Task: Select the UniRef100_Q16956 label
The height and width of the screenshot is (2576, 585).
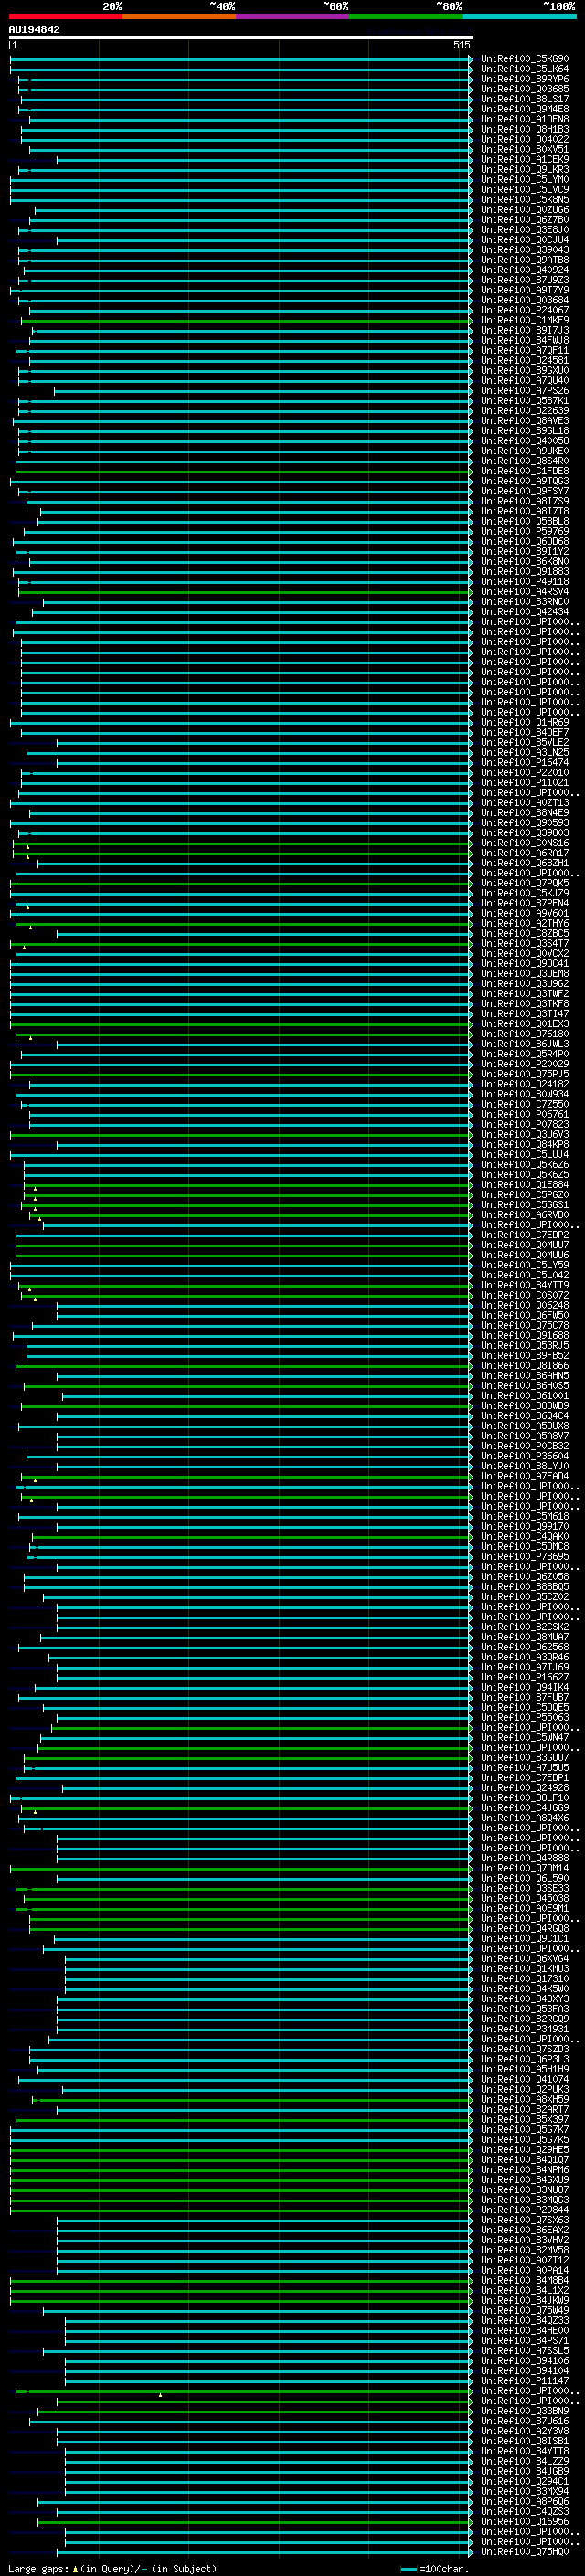Action: [525, 2521]
